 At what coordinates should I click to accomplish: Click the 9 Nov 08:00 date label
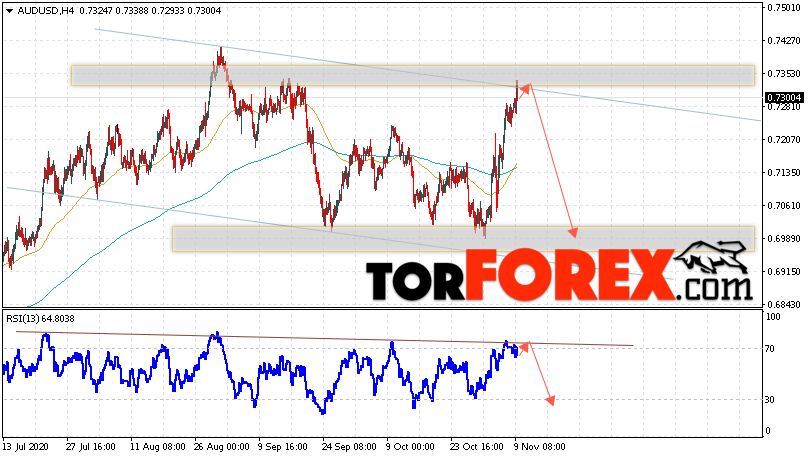click(x=540, y=446)
